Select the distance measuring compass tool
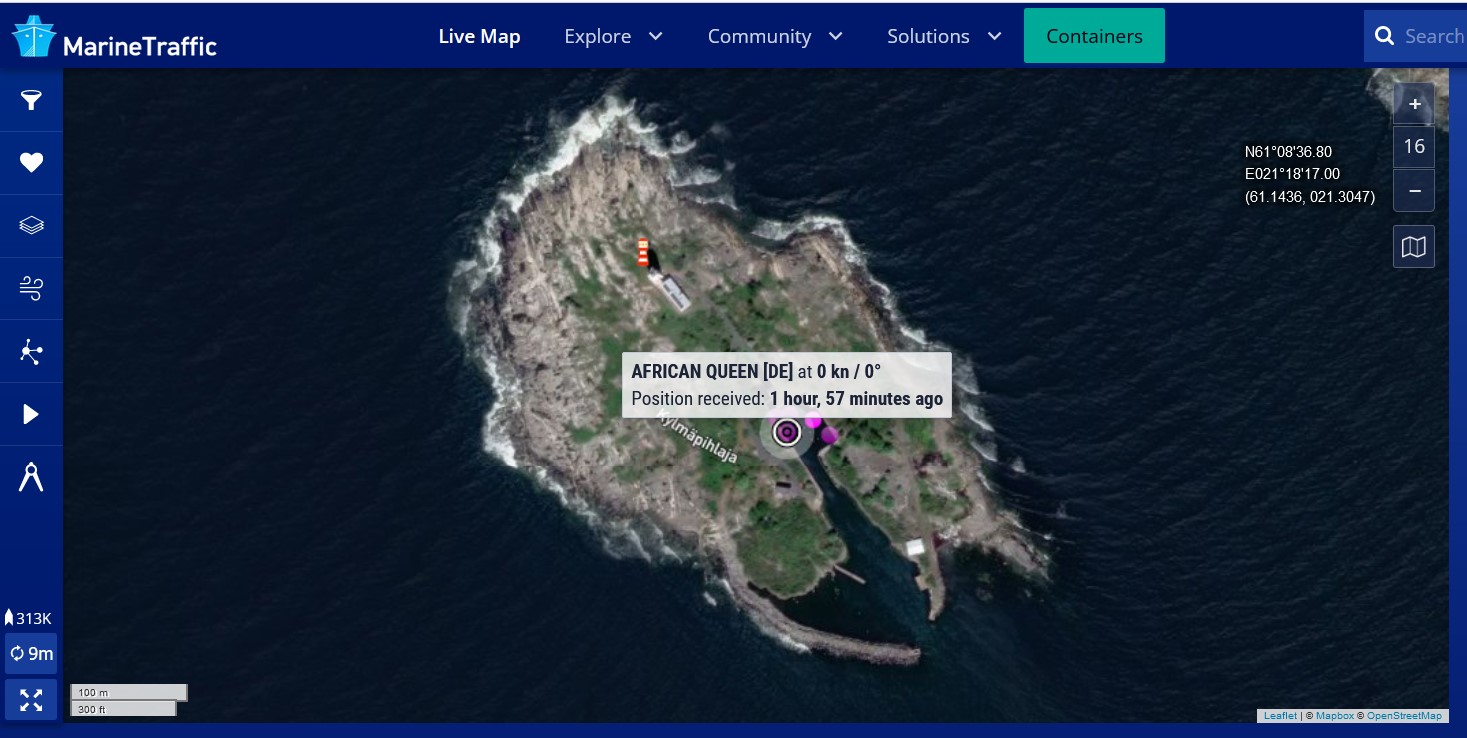This screenshot has height=738, width=1467. click(x=31, y=478)
